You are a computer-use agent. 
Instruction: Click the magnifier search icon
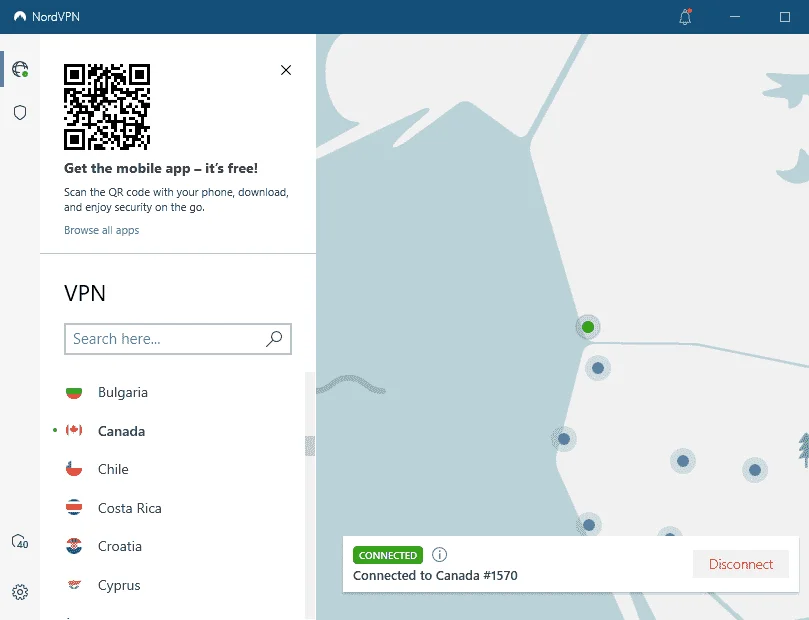(x=274, y=339)
